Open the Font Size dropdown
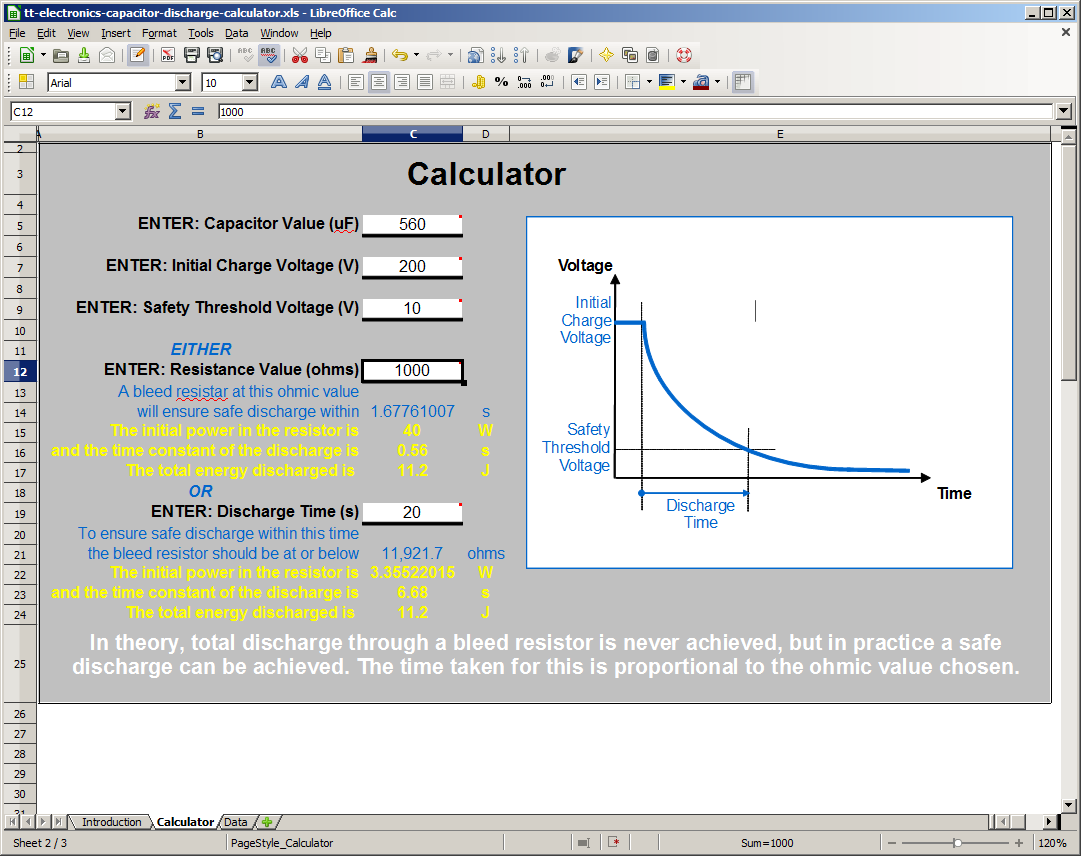Viewport: 1081px width, 856px height. pos(250,83)
